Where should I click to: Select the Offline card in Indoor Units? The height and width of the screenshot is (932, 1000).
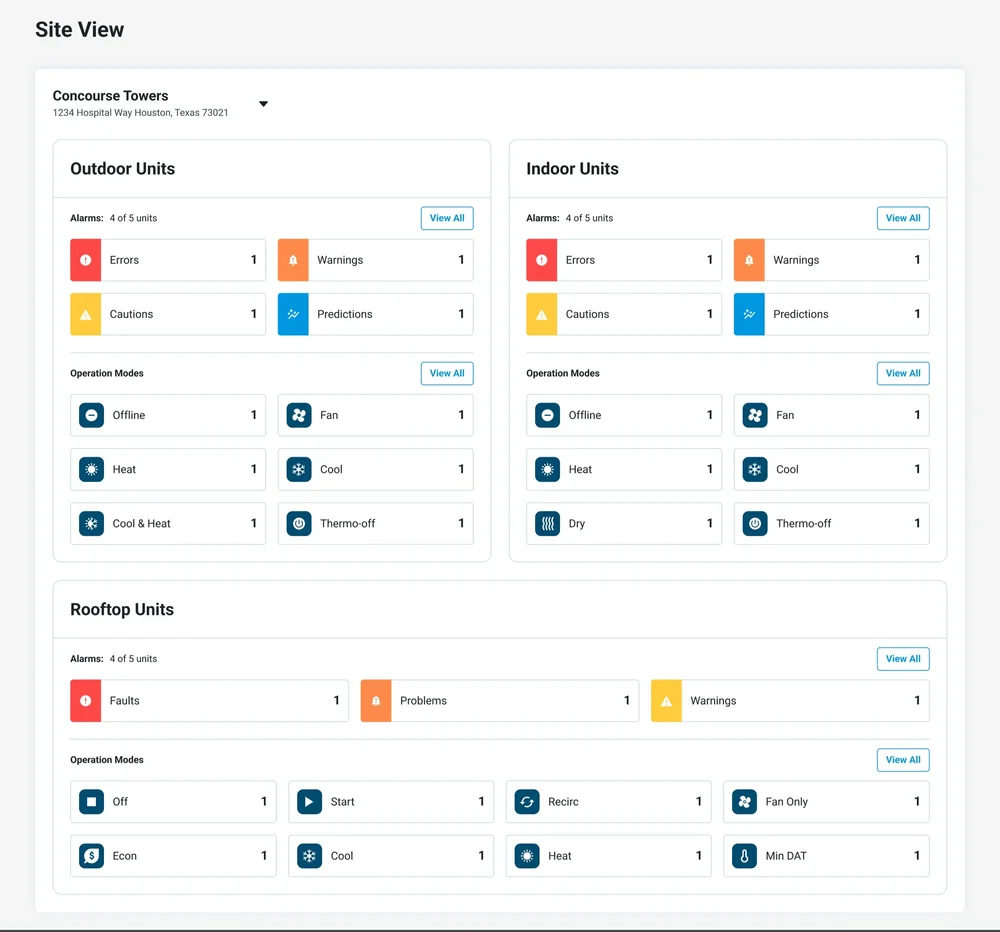pyautogui.click(x=624, y=415)
